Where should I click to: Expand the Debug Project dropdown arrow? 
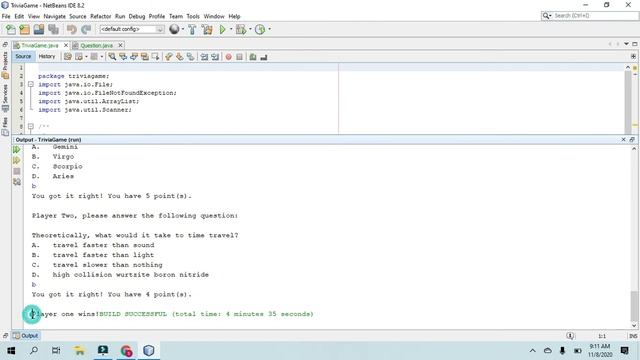250,29
